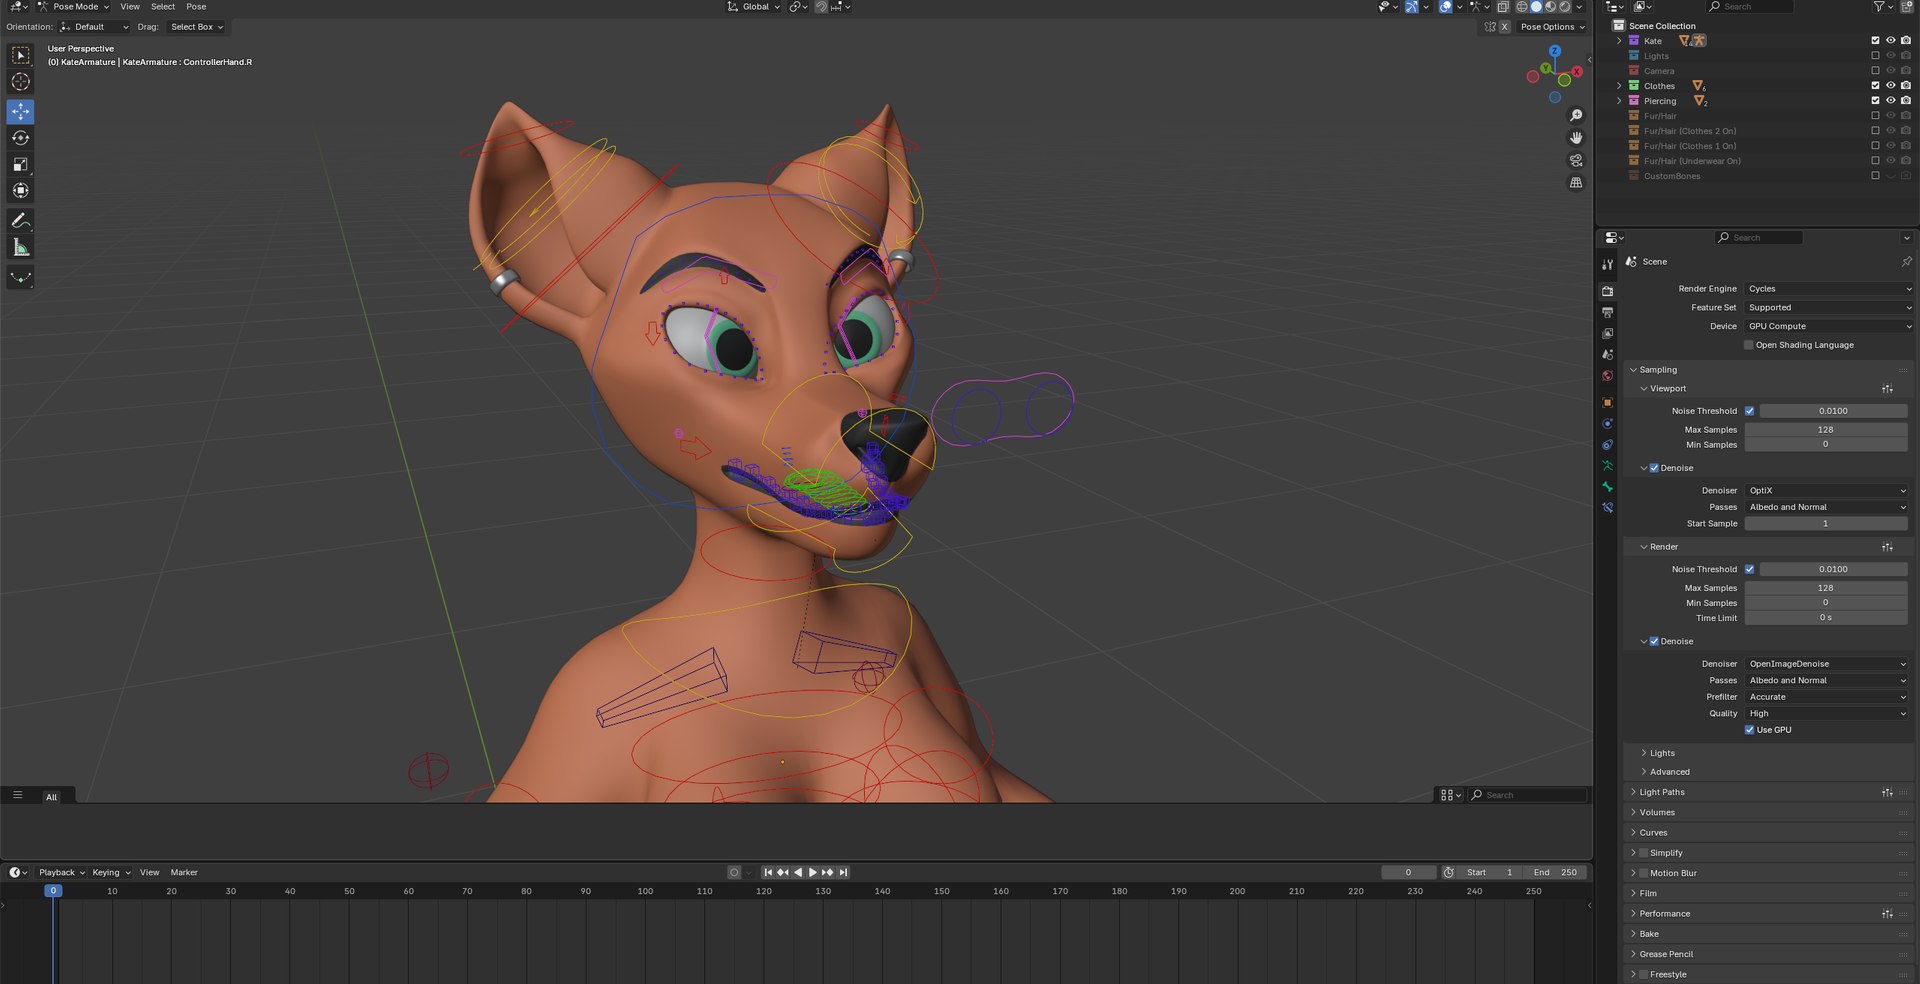
Task: Disable Piercing collection in renders
Action: click(1906, 101)
